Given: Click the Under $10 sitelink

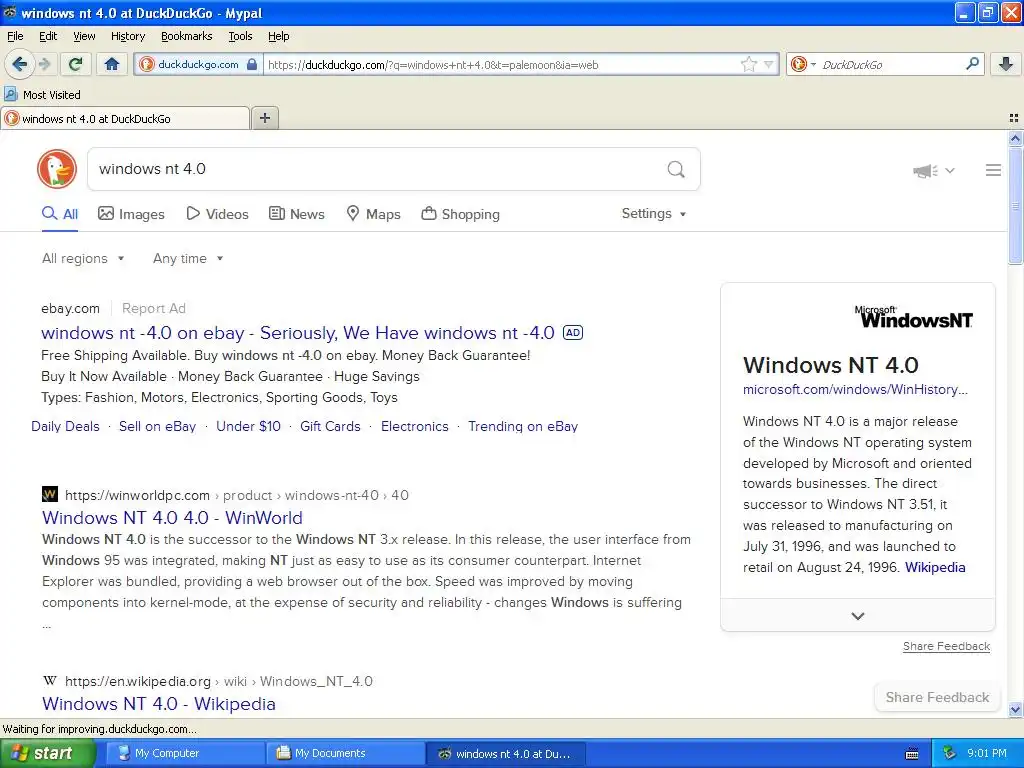Looking at the screenshot, I should (248, 426).
